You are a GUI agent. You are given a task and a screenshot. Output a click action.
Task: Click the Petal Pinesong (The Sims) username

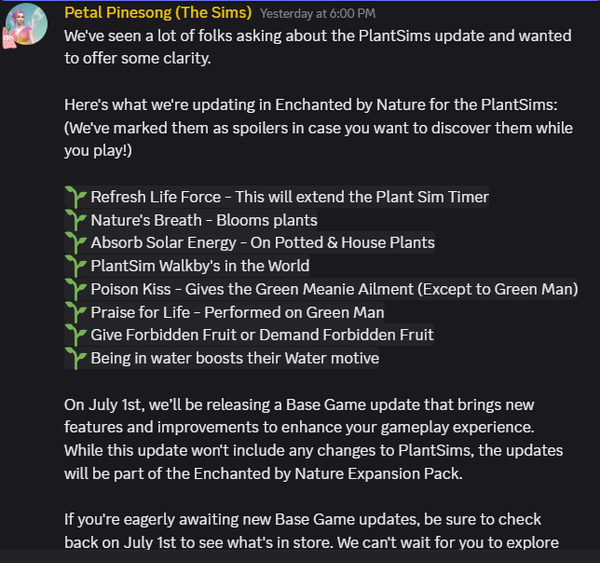click(158, 13)
